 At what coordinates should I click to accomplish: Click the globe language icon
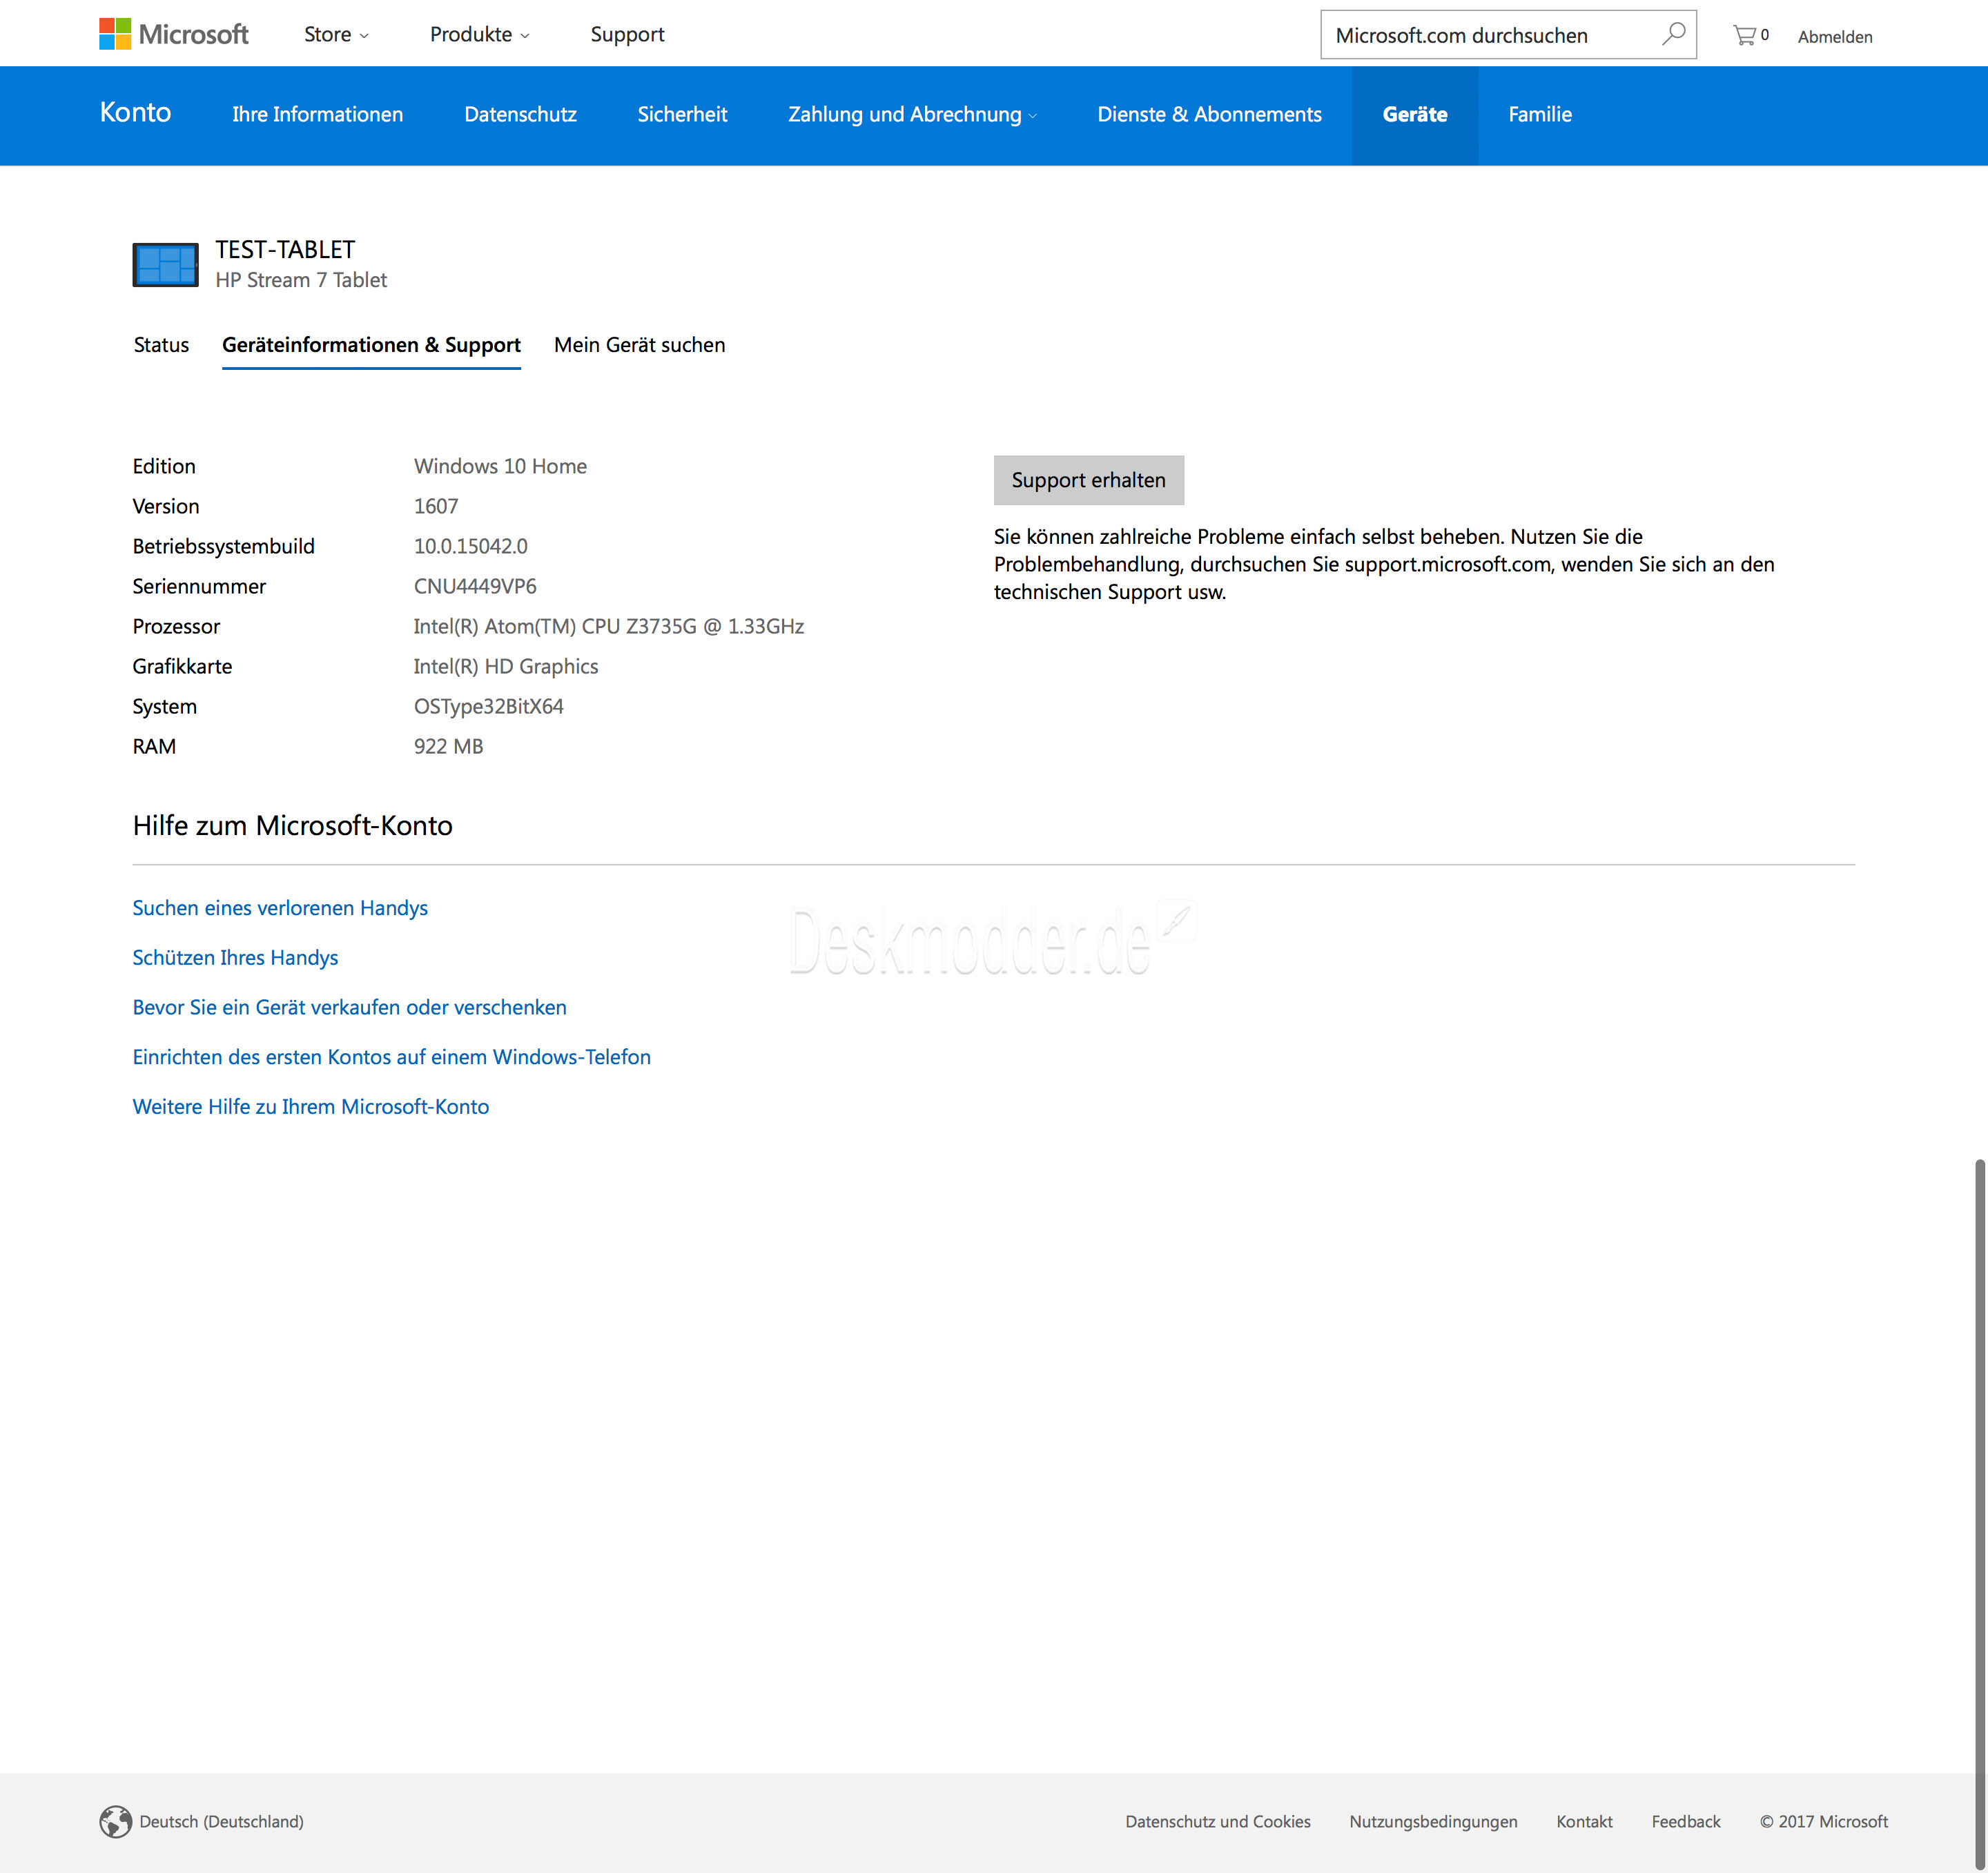pyautogui.click(x=115, y=1821)
